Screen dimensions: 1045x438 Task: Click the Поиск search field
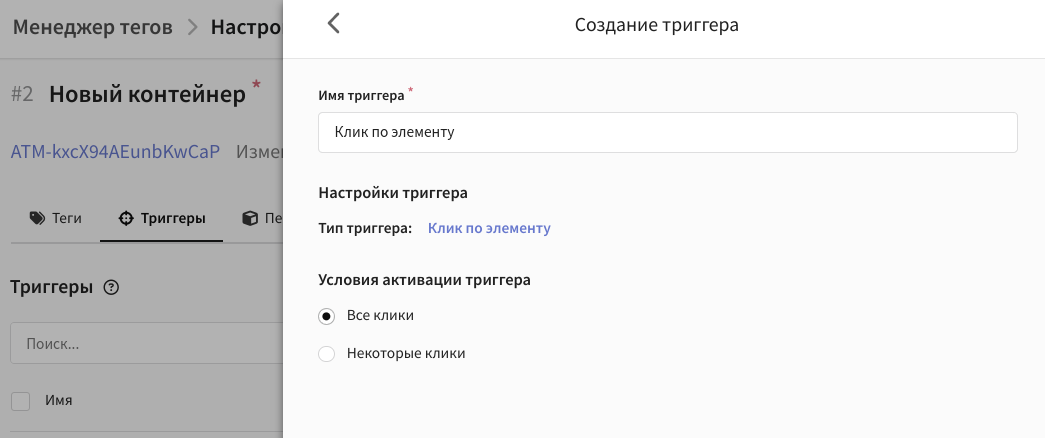(x=146, y=344)
